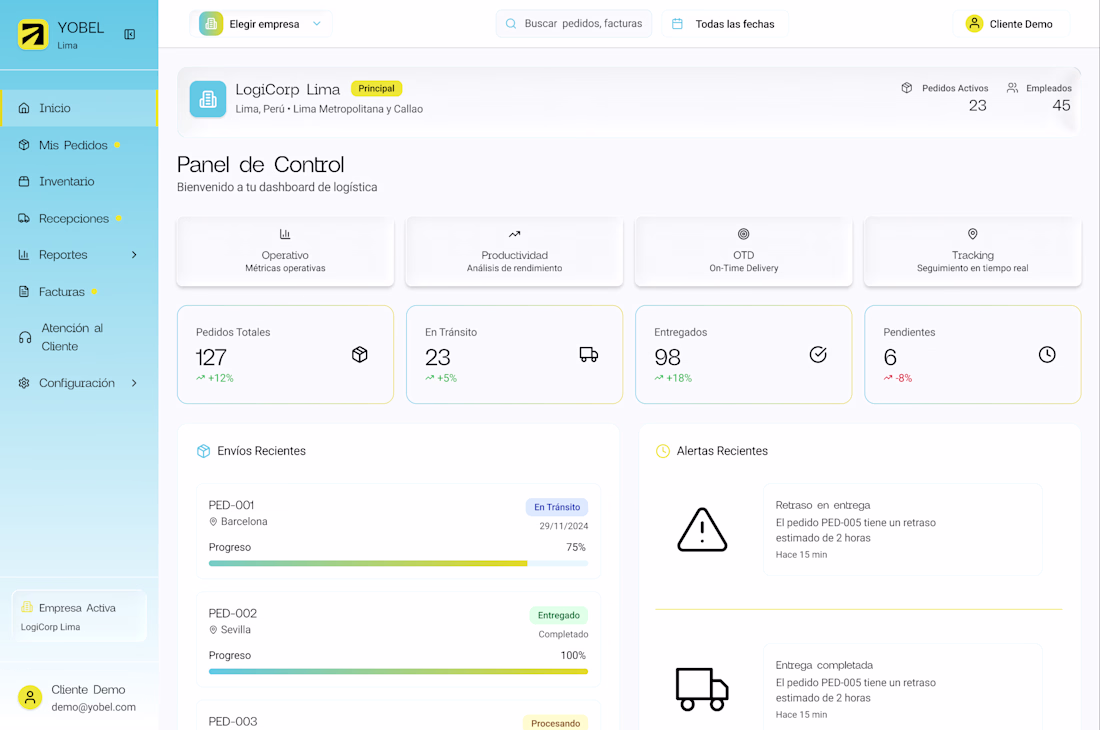Select the Productividad analysis tab
Screen dimensions: 1100x730
pyautogui.click(x=514, y=252)
